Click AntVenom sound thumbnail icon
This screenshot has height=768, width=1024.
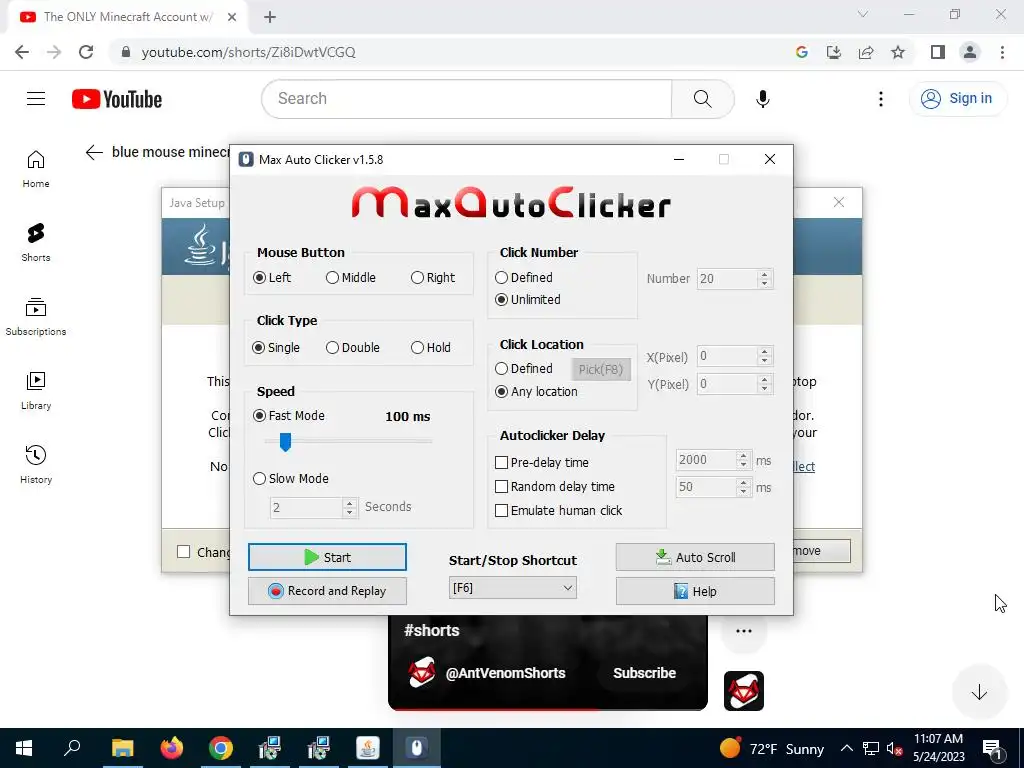[744, 691]
